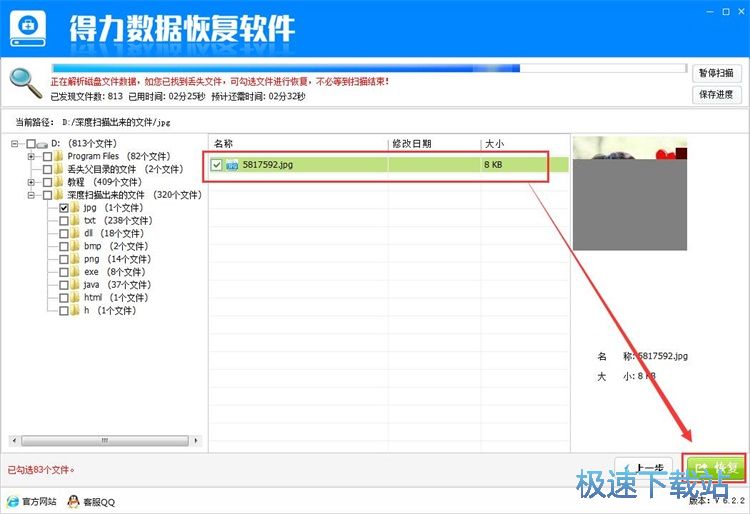Uncheck the 5817592.jpg file checkbox
The image size is (750, 514).
217,165
